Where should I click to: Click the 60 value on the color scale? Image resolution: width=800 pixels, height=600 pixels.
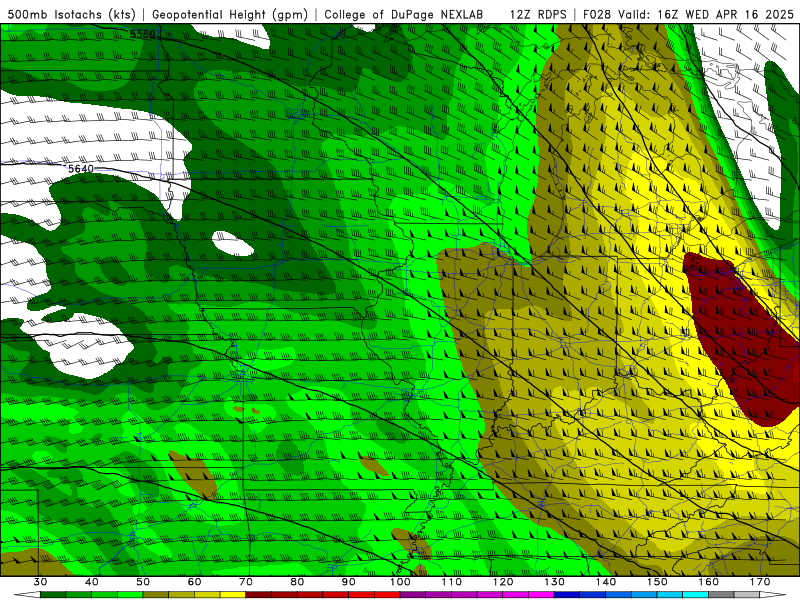tap(194, 582)
